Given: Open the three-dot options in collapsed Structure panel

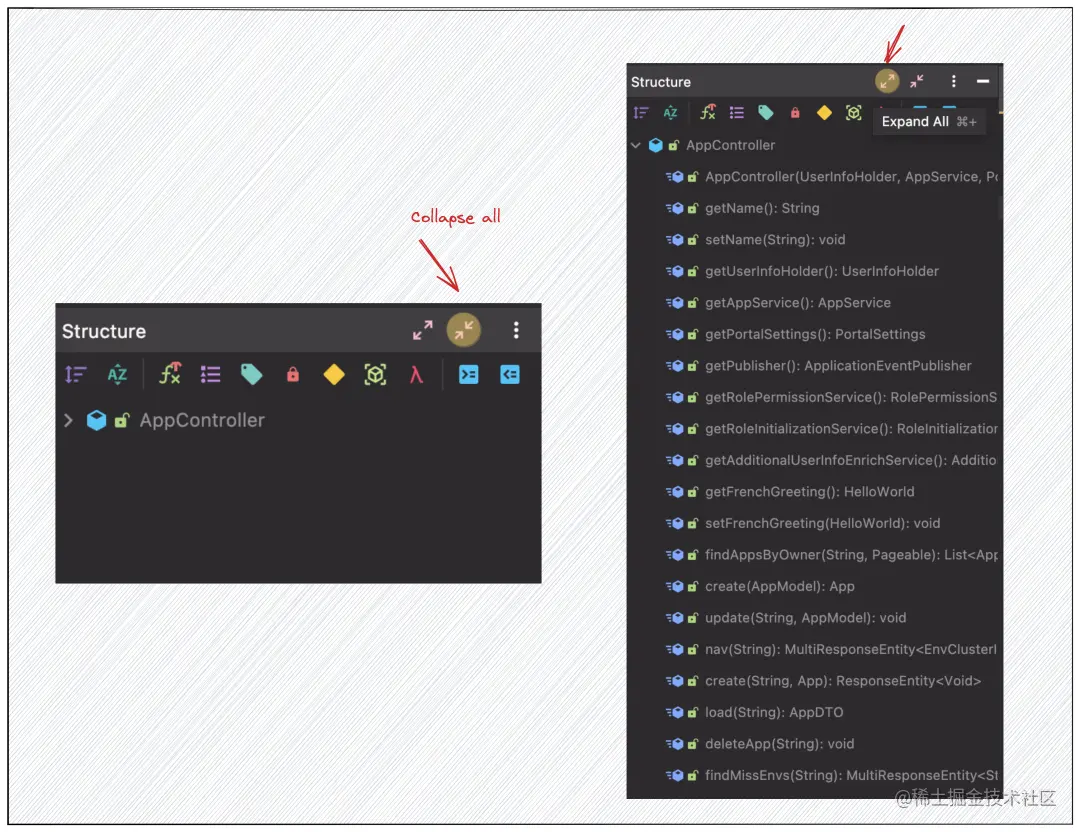Looking at the screenshot, I should 516,331.
